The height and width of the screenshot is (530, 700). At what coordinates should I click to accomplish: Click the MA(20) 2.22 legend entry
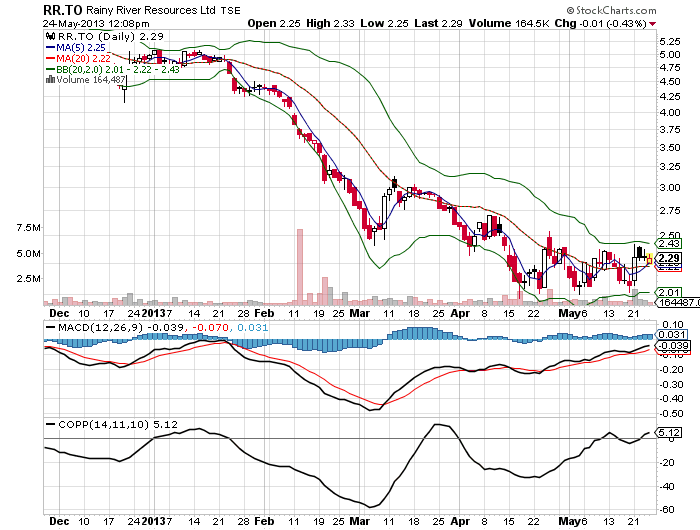click(78, 58)
